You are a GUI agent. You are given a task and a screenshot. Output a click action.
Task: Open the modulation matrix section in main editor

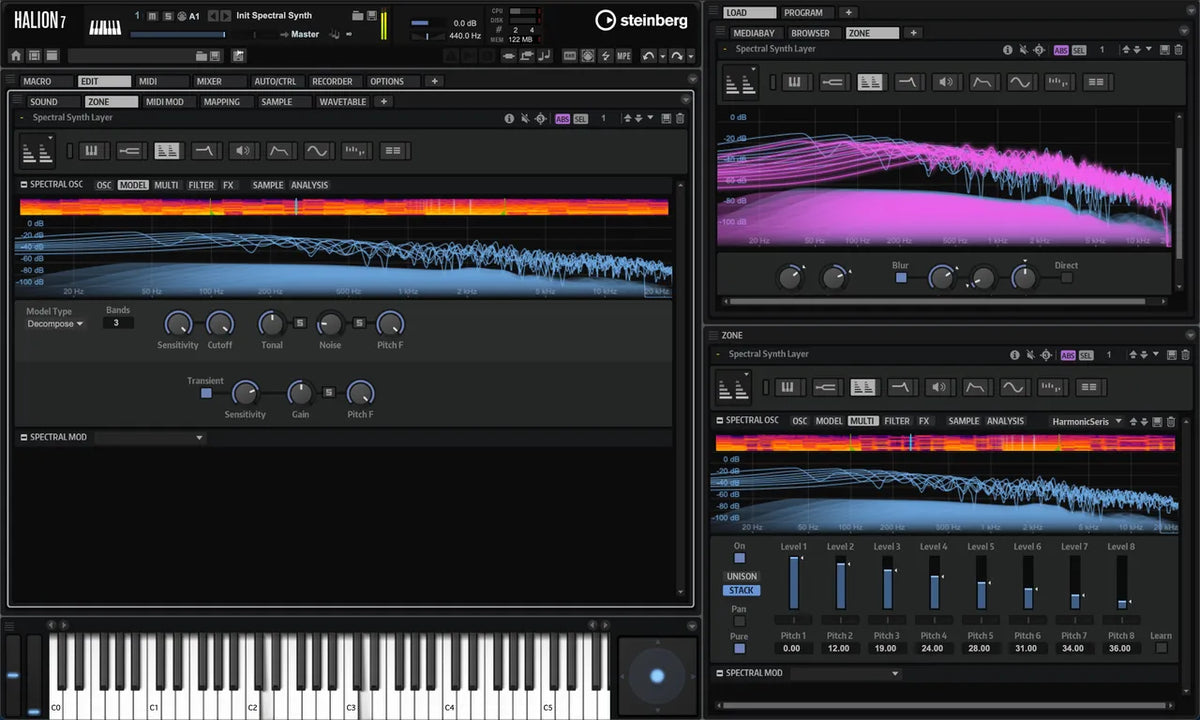pyautogui.click(x=392, y=151)
